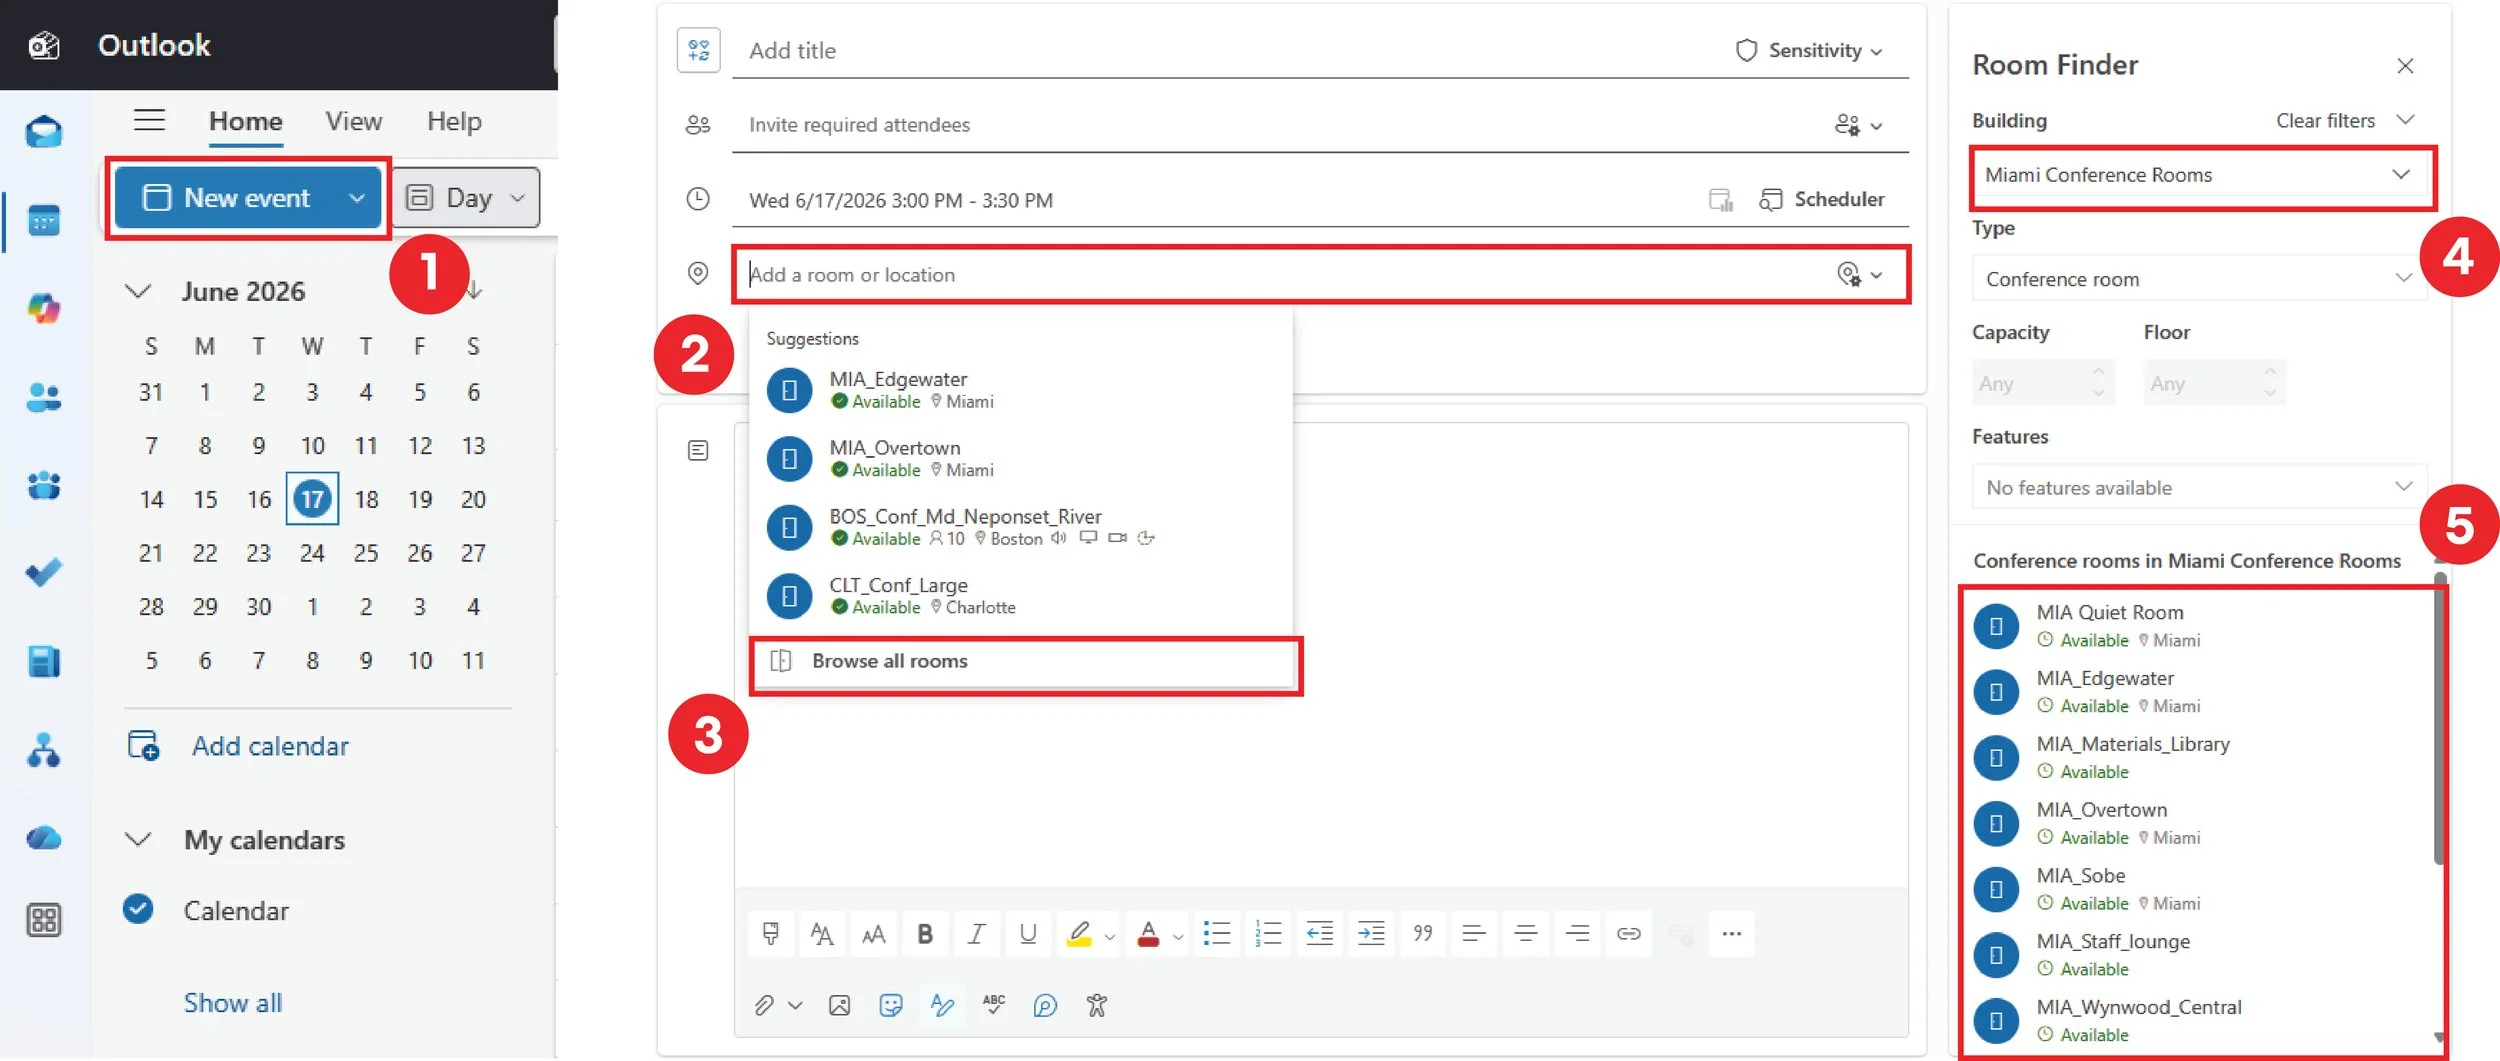Open the New event split dropdown arrow
This screenshot has width=2500, height=1061.
(x=357, y=198)
